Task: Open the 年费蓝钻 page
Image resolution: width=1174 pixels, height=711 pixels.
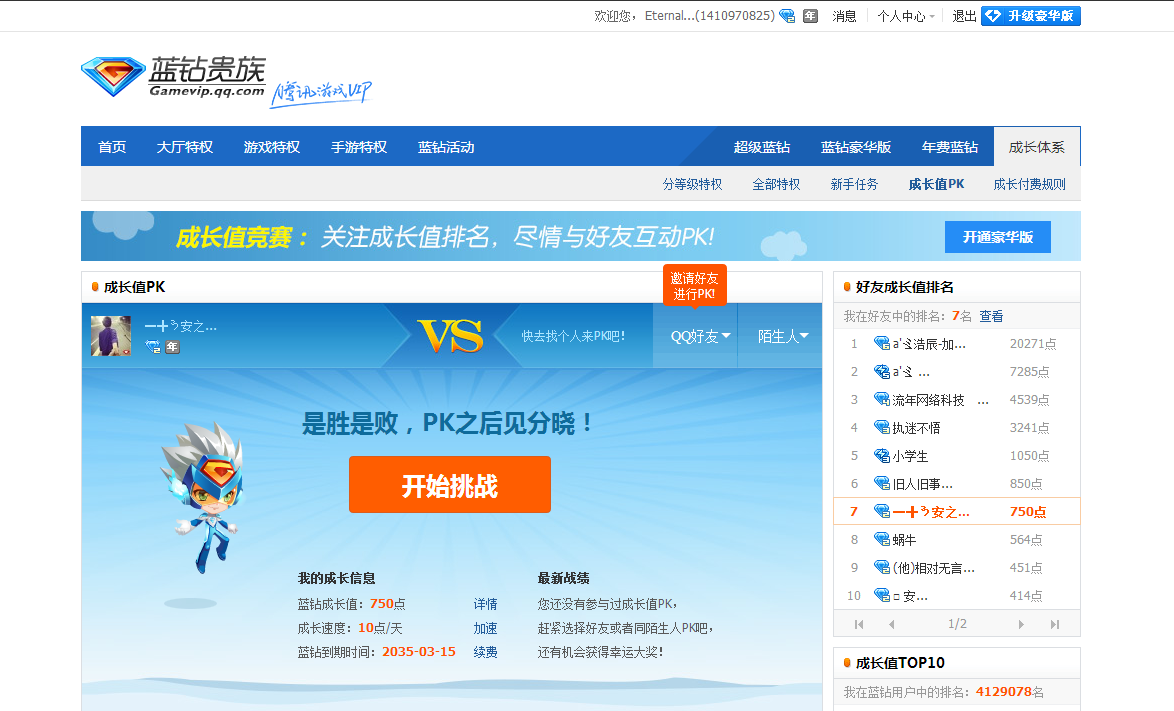Action: pyautogui.click(x=949, y=147)
